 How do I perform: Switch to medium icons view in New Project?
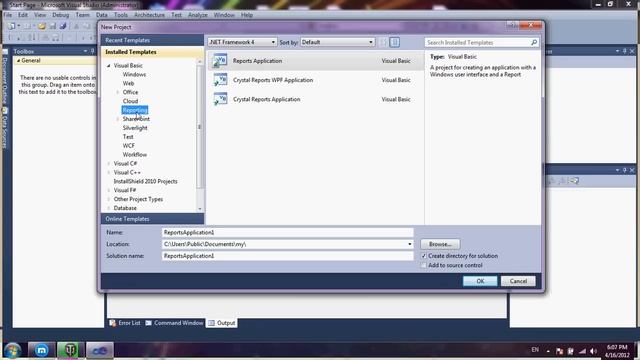394,42
